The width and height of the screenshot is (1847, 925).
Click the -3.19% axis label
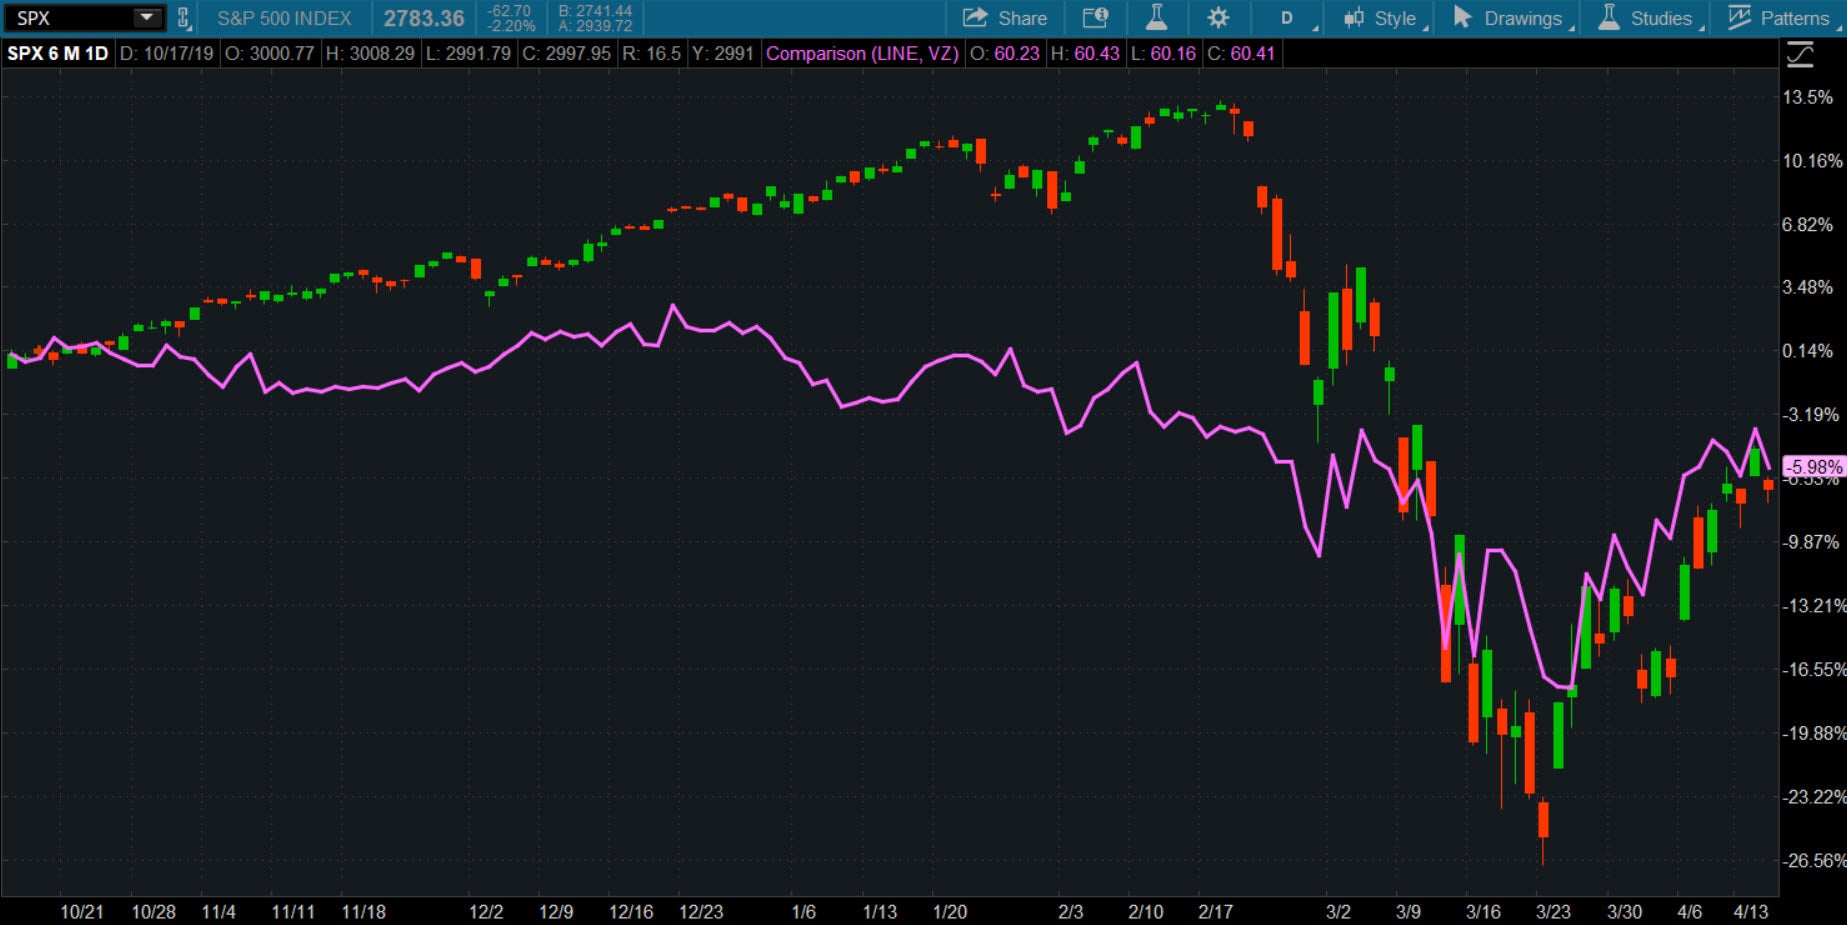(x=1811, y=415)
